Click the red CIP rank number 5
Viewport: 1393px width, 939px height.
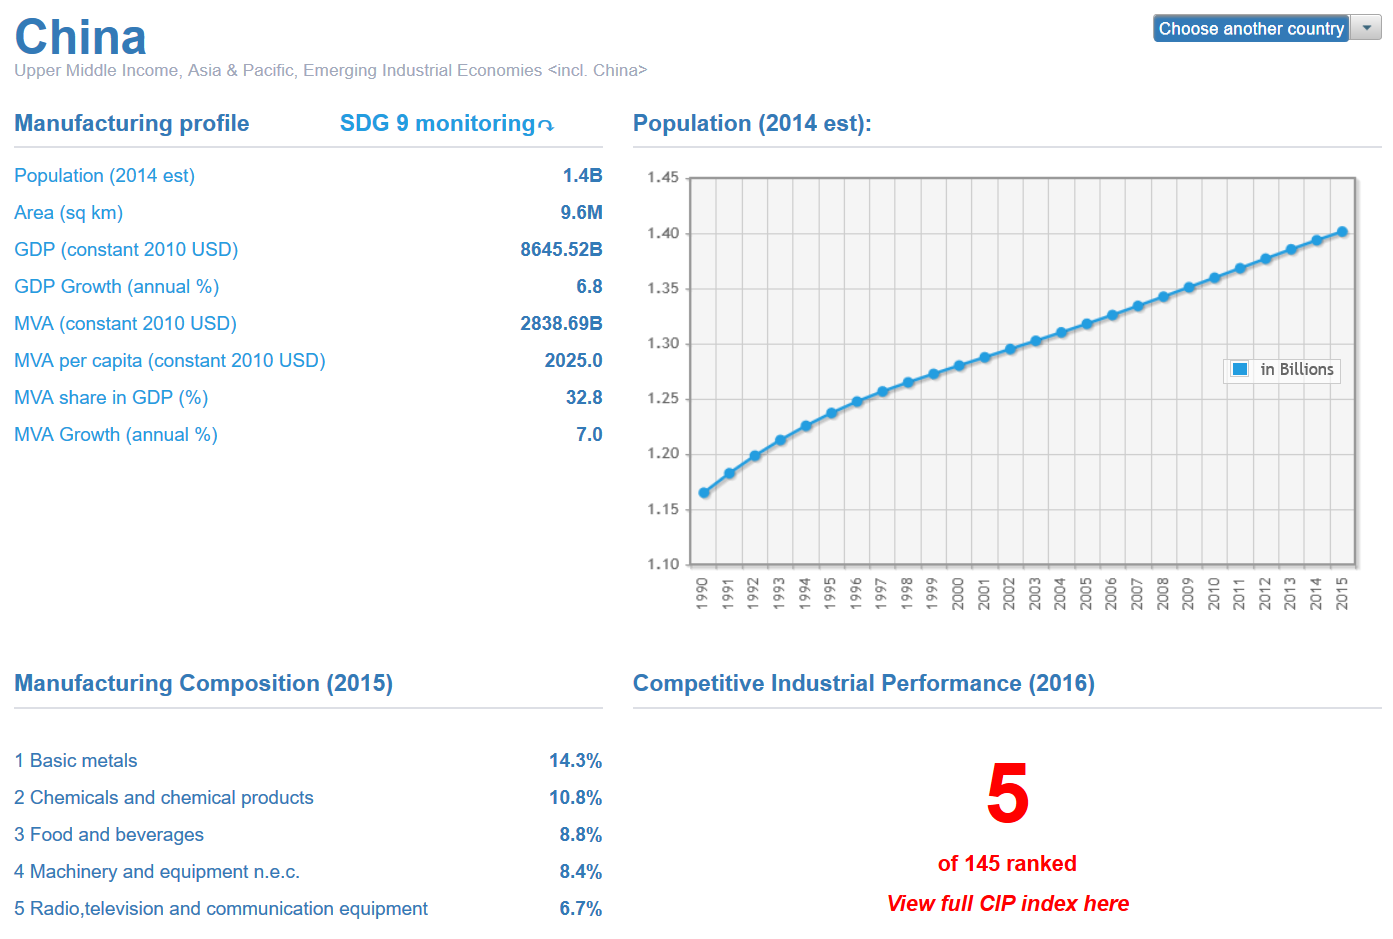pyautogui.click(x=1008, y=794)
